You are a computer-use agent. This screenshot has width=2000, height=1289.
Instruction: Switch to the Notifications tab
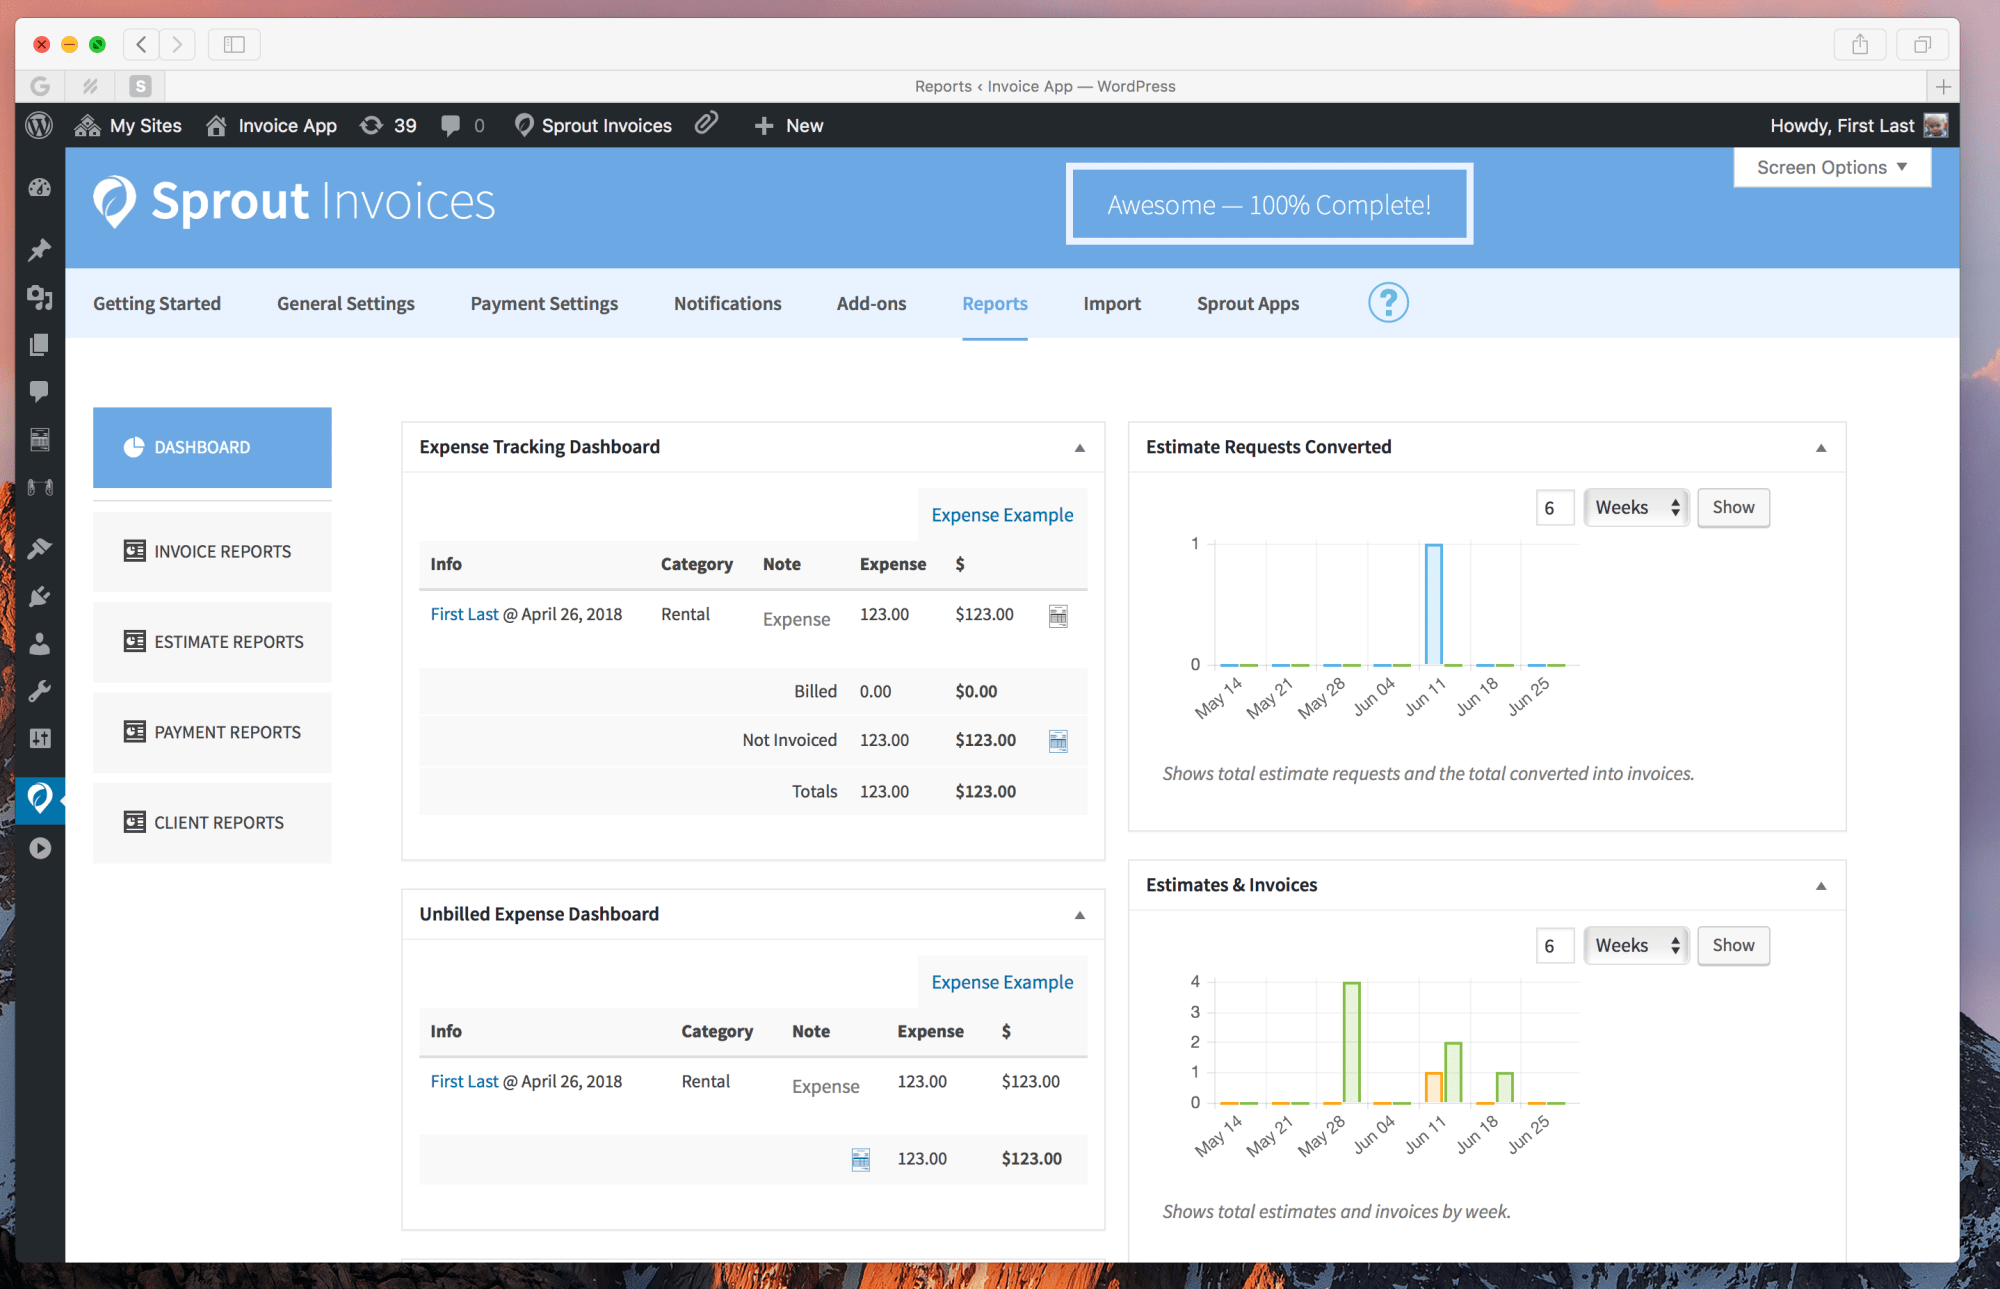click(727, 303)
